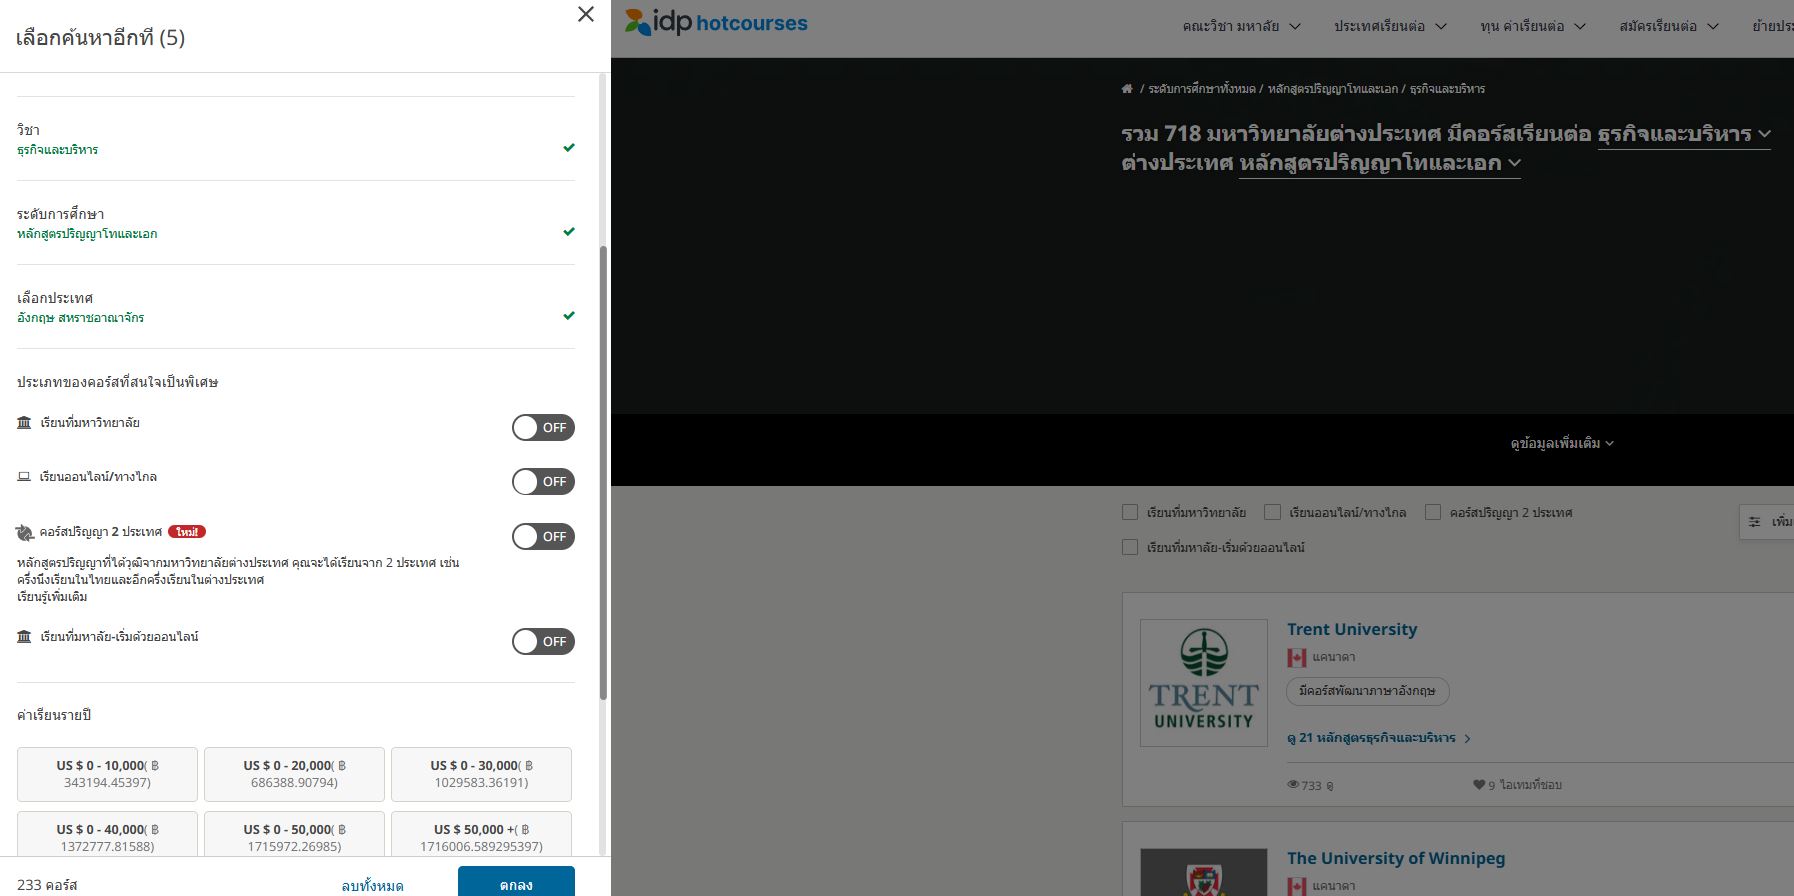Toggle the เรียนที่มหาลัย-เริ่มด้วยออนไลน์ switch
The width and height of the screenshot is (1794, 896).
(x=543, y=642)
